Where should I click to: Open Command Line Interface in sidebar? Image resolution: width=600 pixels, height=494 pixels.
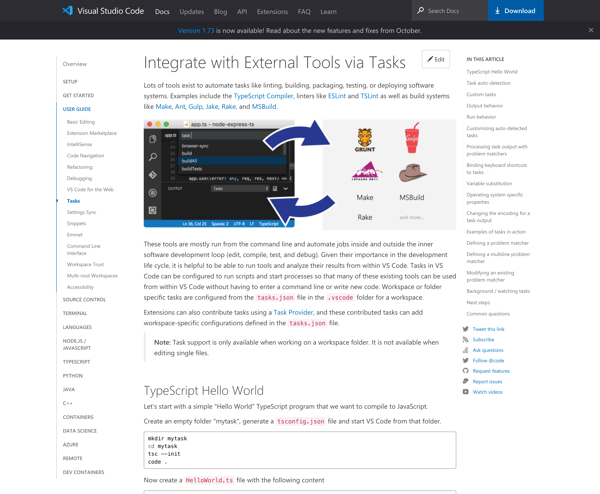click(83, 249)
